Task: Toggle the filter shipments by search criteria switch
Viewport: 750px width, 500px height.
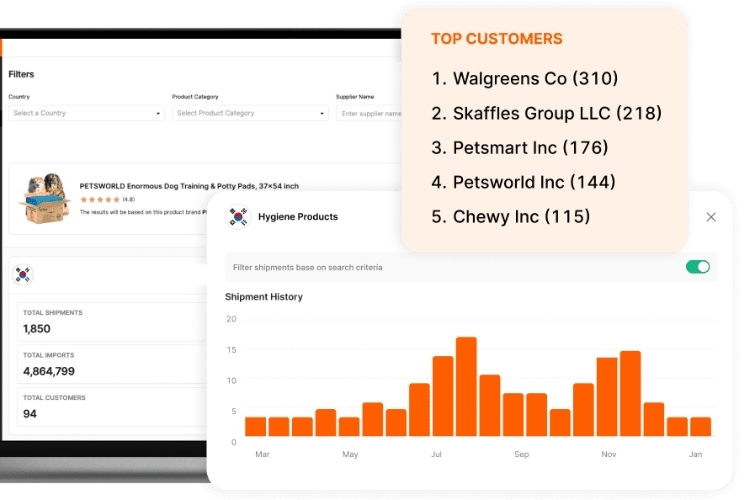Action: [698, 267]
